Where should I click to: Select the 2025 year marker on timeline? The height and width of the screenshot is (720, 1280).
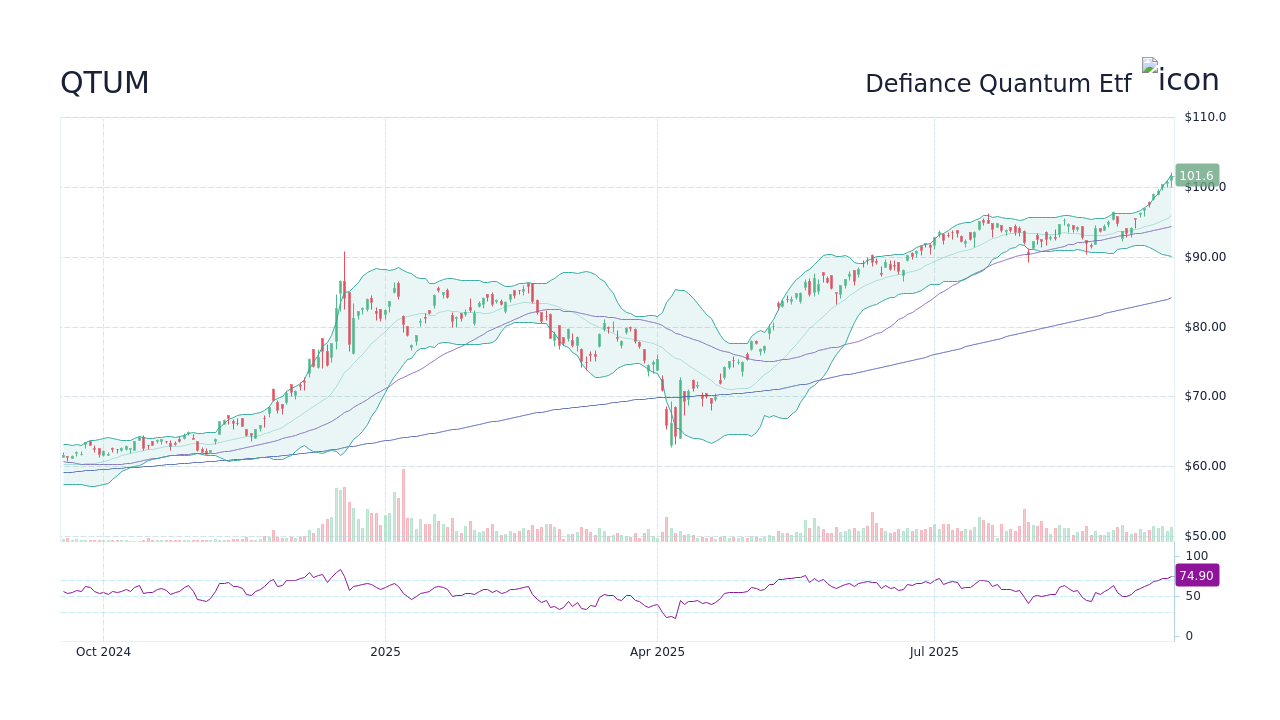[384, 651]
